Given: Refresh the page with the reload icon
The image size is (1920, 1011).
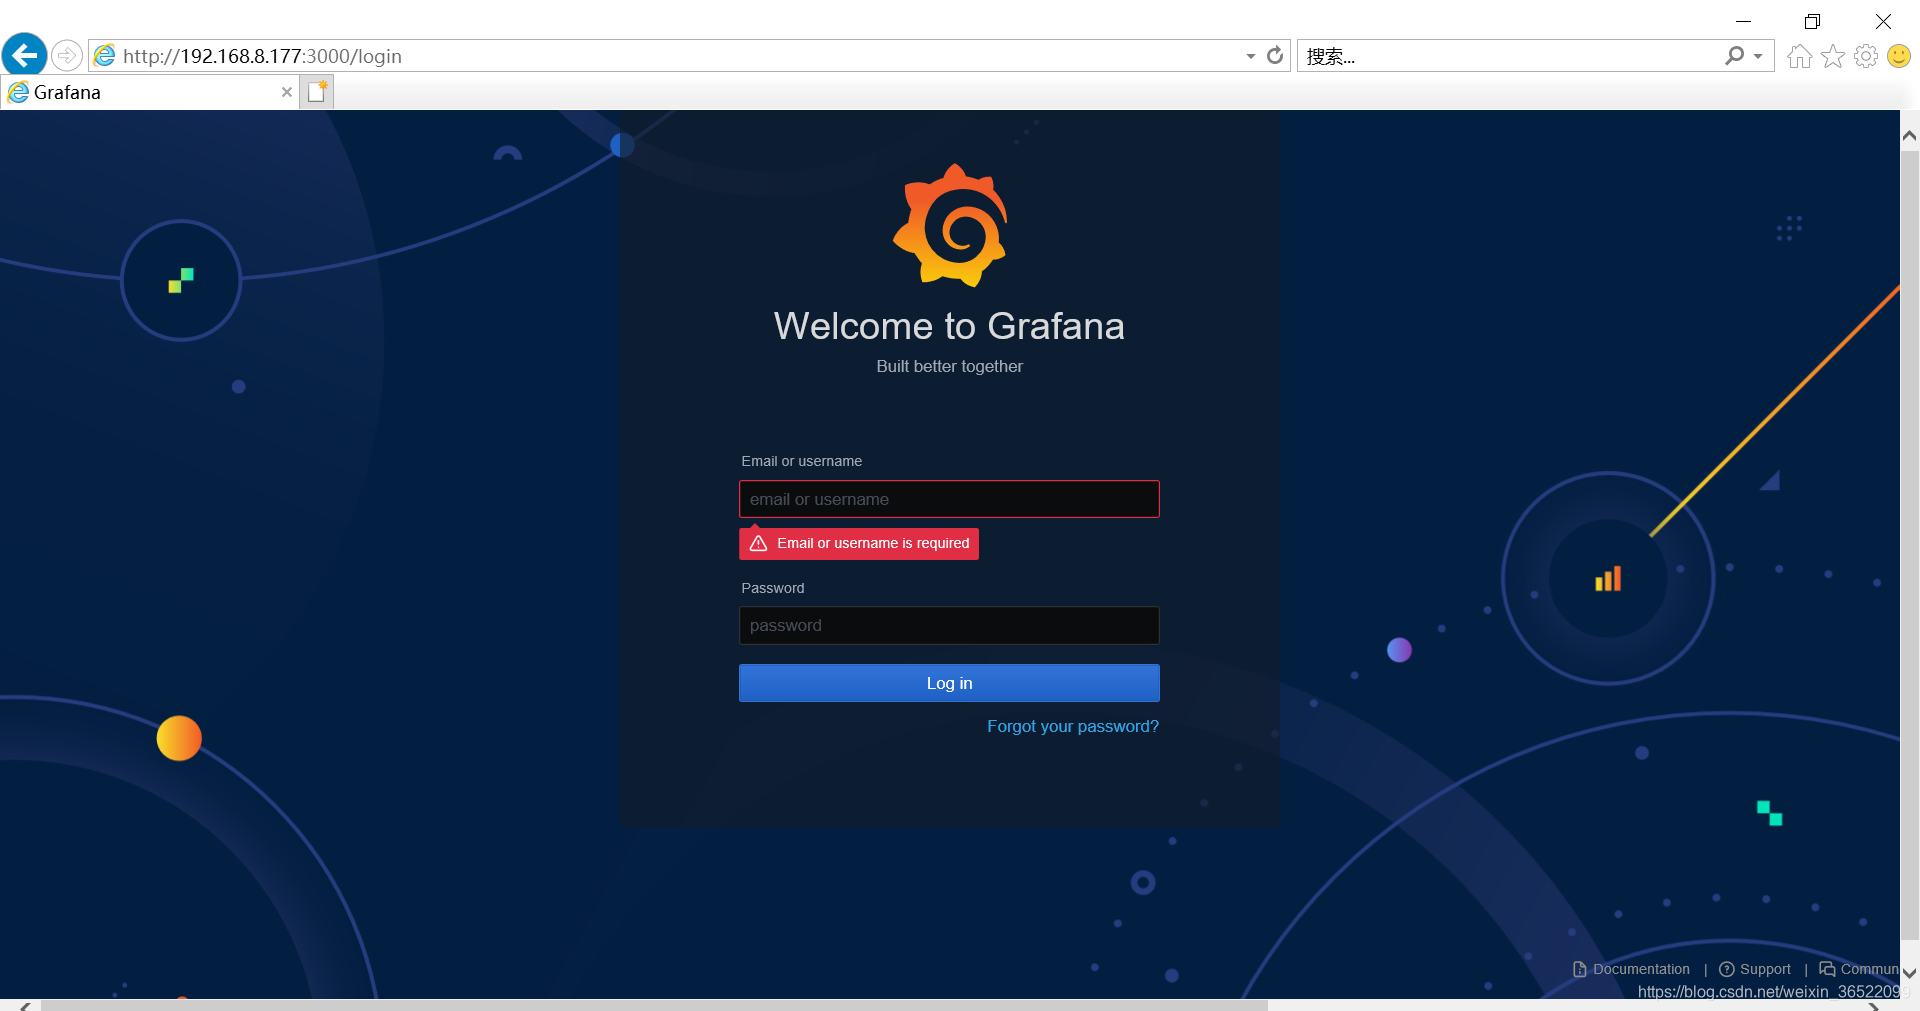Looking at the screenshot, I should [x=1275, y=55].
